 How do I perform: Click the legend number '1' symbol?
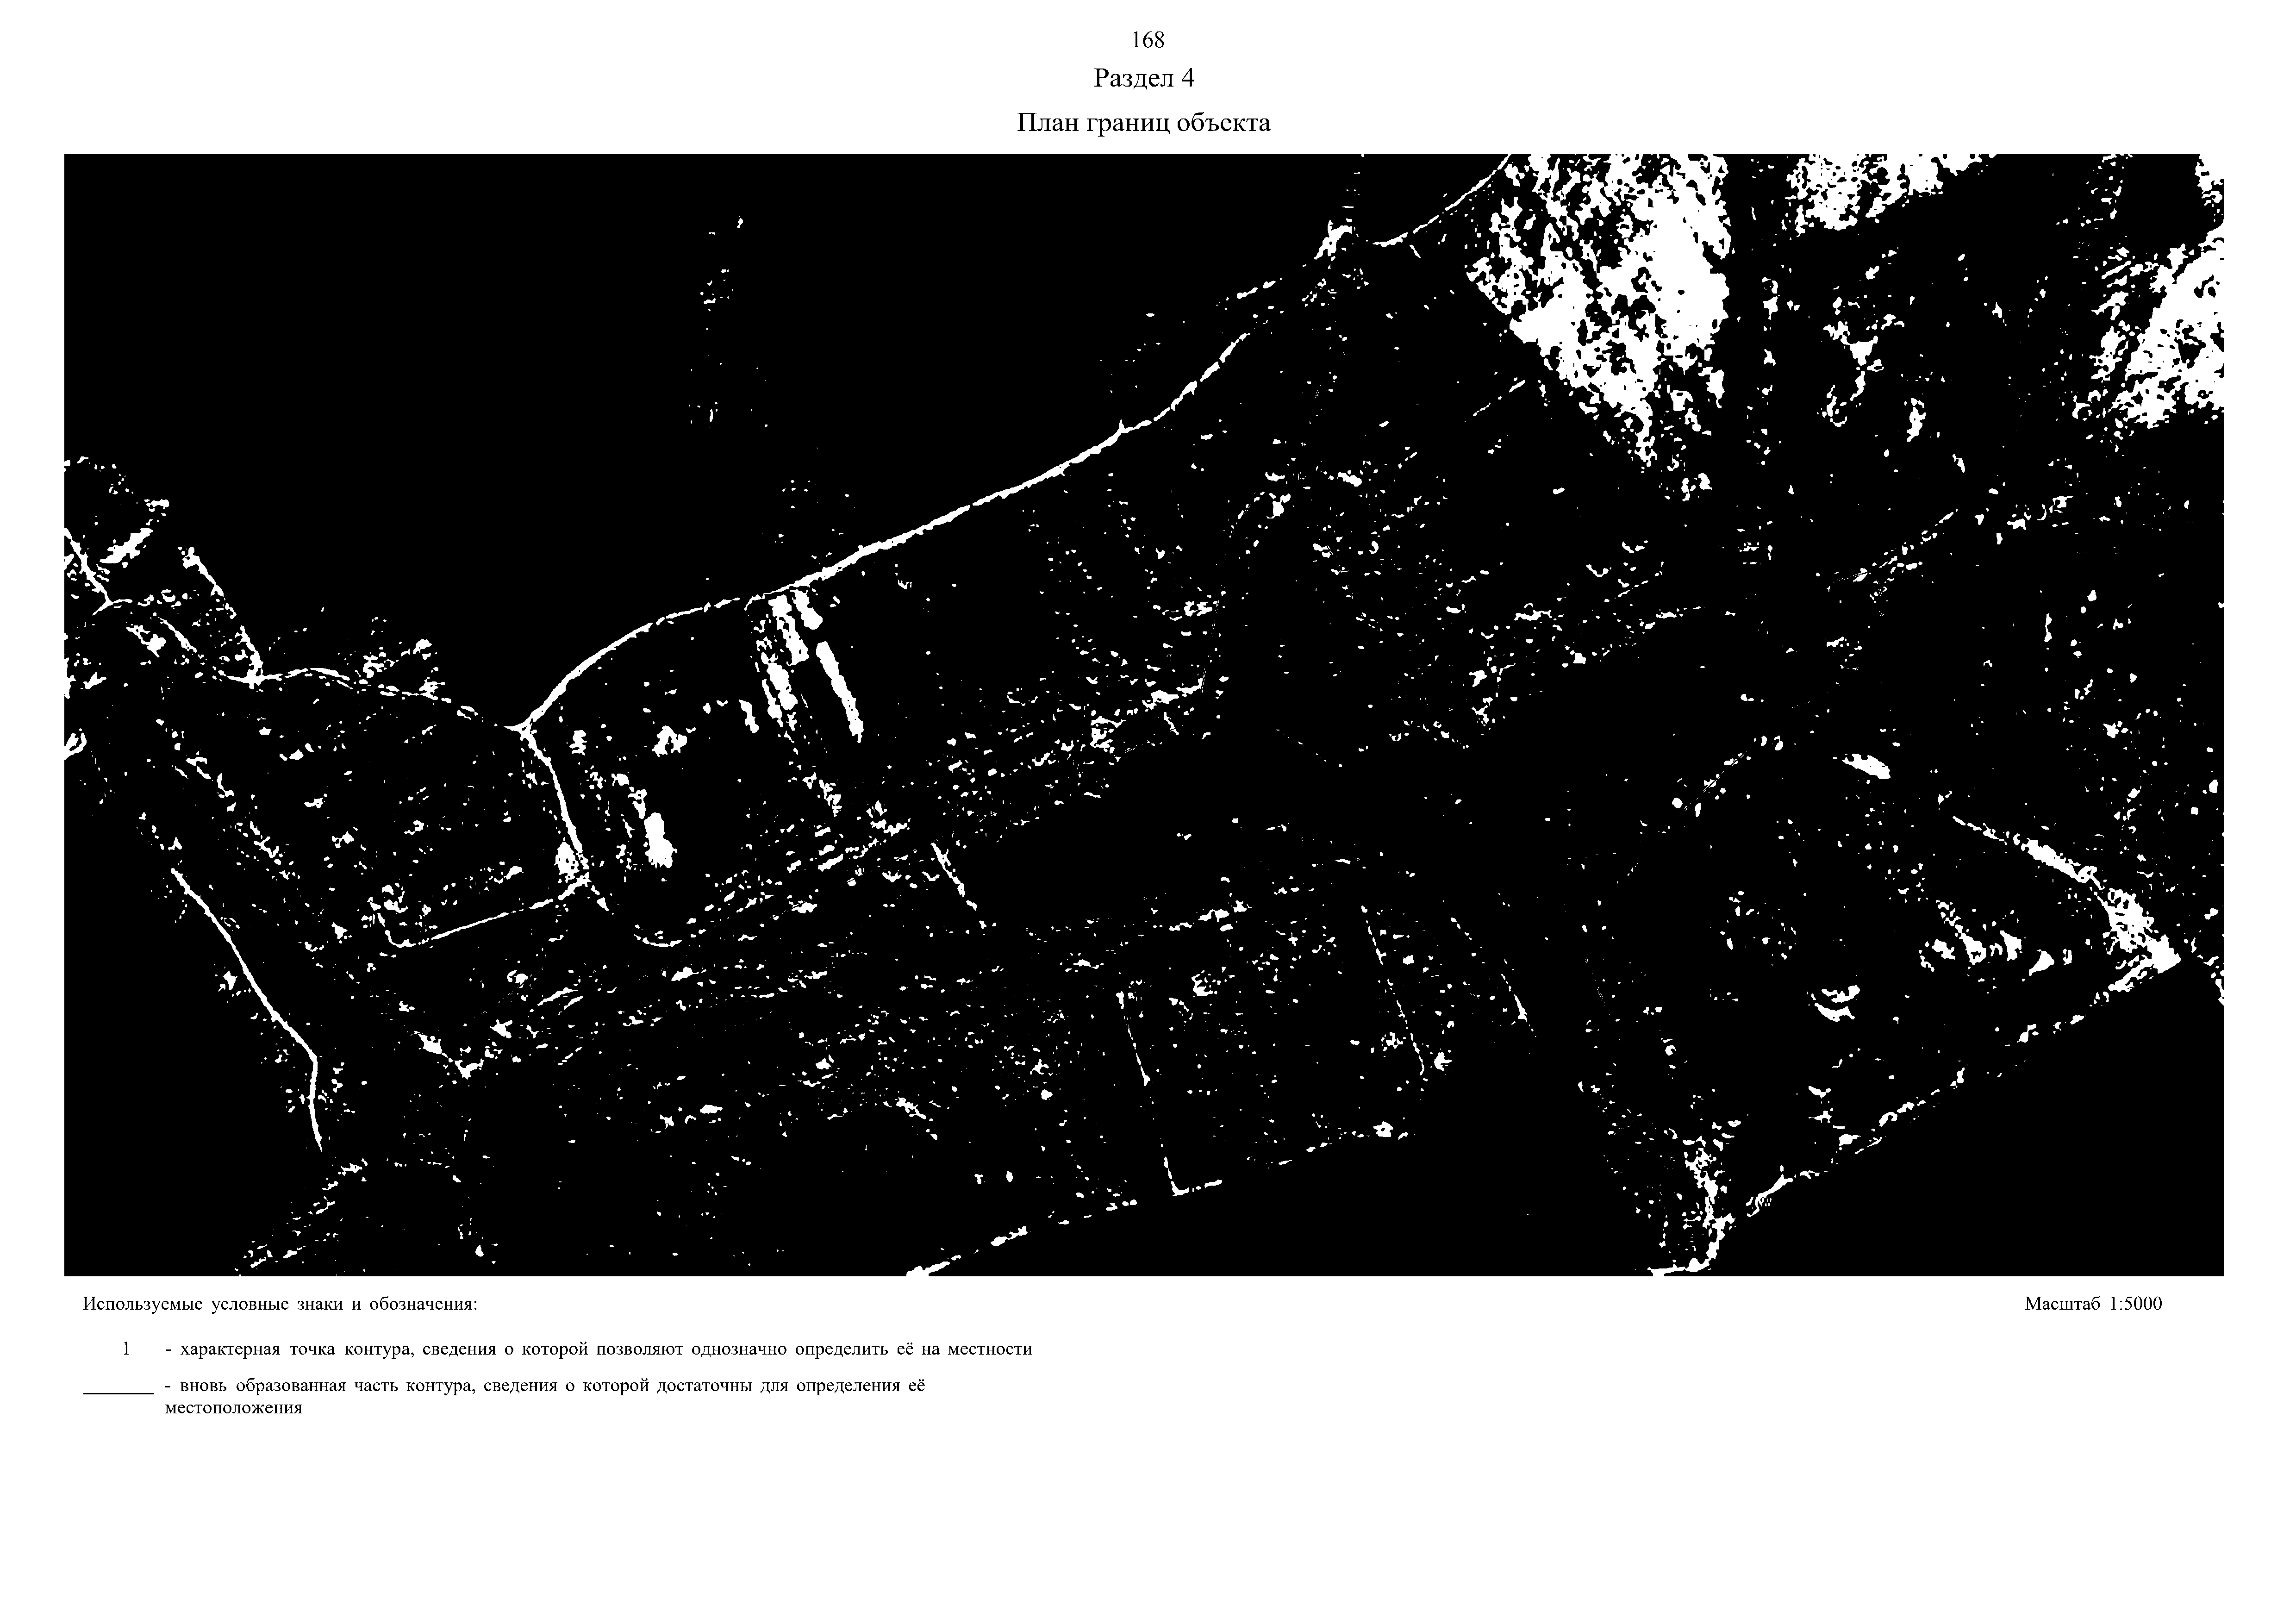(126, 1349)
